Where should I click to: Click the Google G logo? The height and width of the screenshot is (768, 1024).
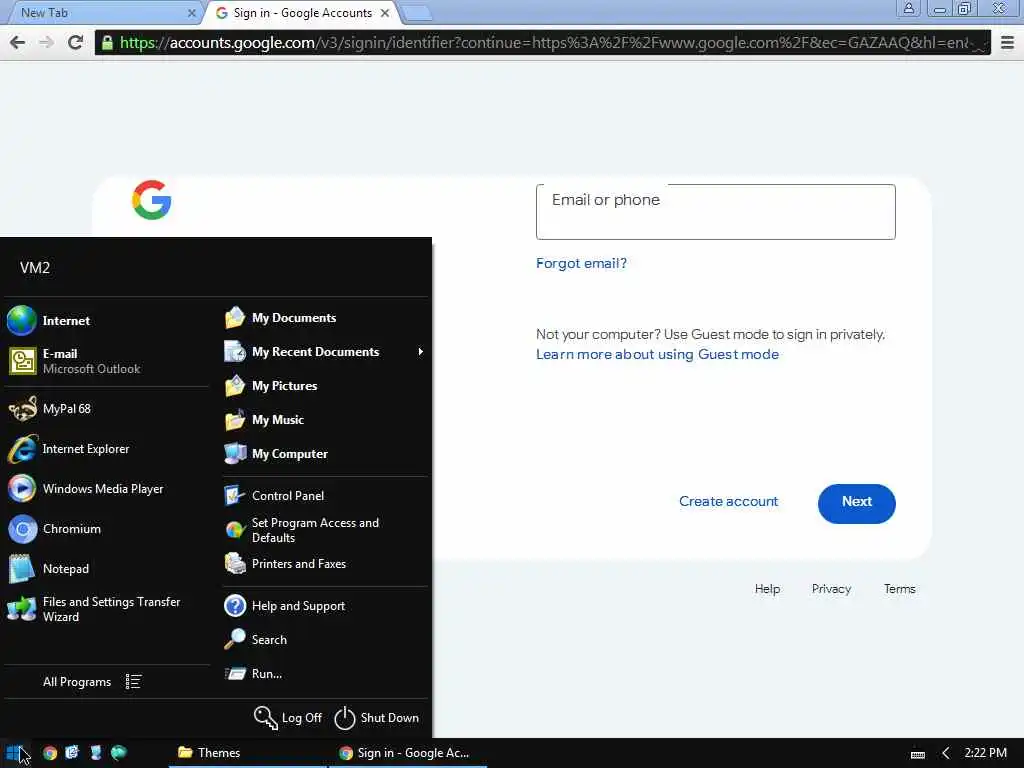(152, 200)
